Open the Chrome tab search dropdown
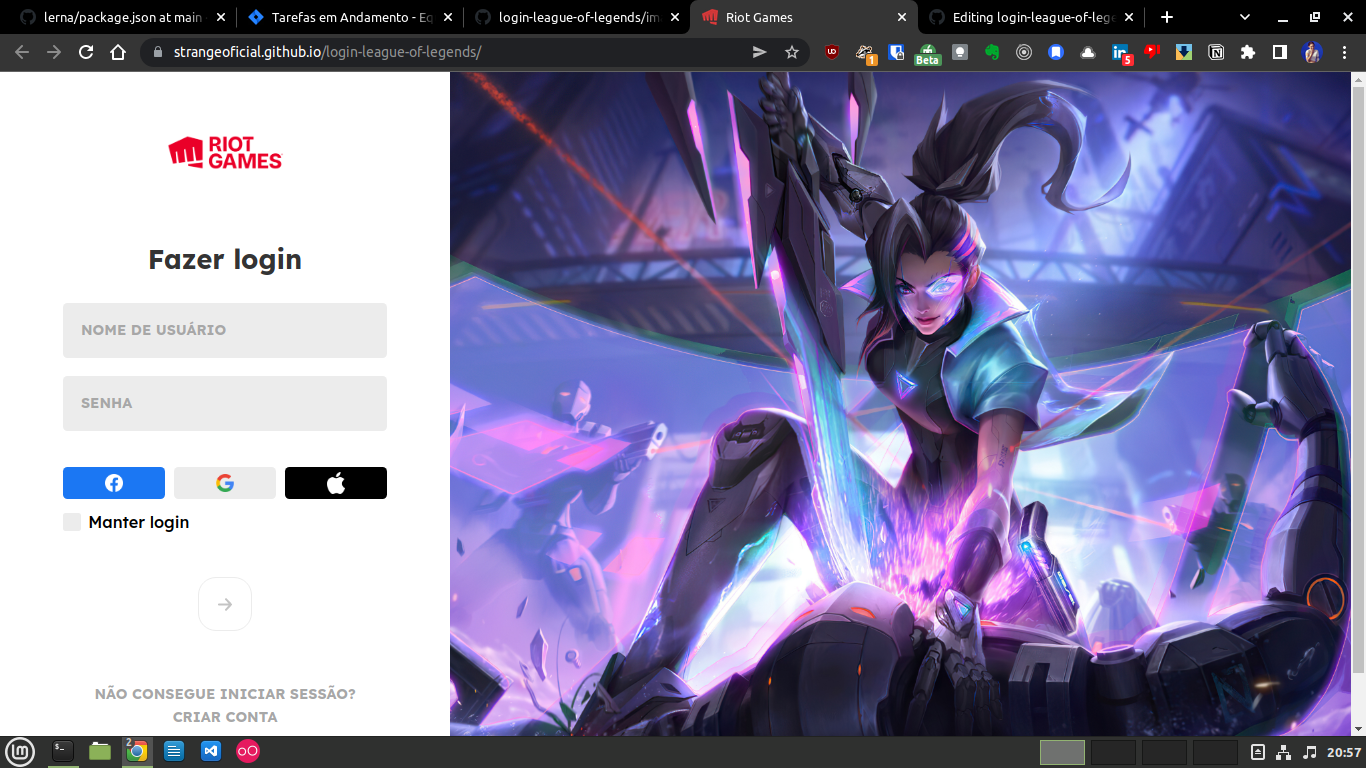The height and width of the screenshot is (768, 1366). point(1245,17)
